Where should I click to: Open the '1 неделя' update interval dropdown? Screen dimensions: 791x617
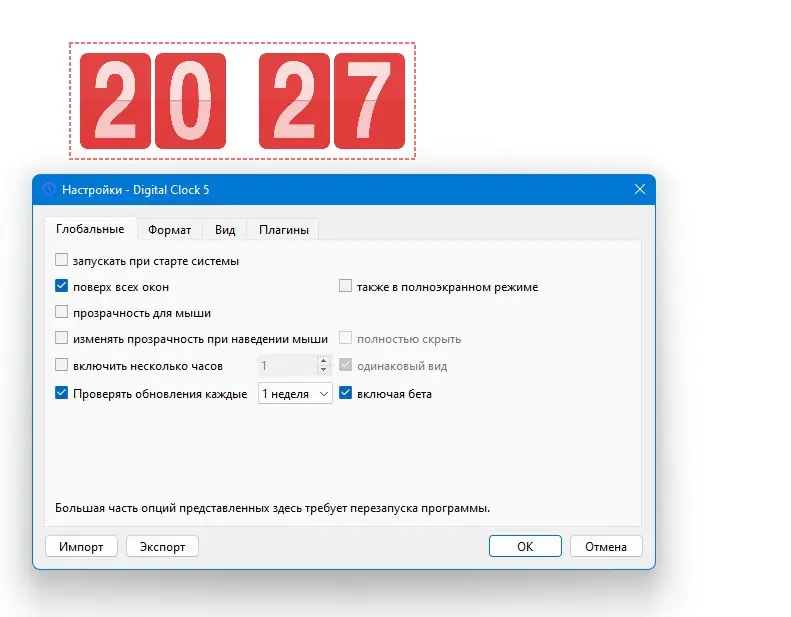coord(295,394)
